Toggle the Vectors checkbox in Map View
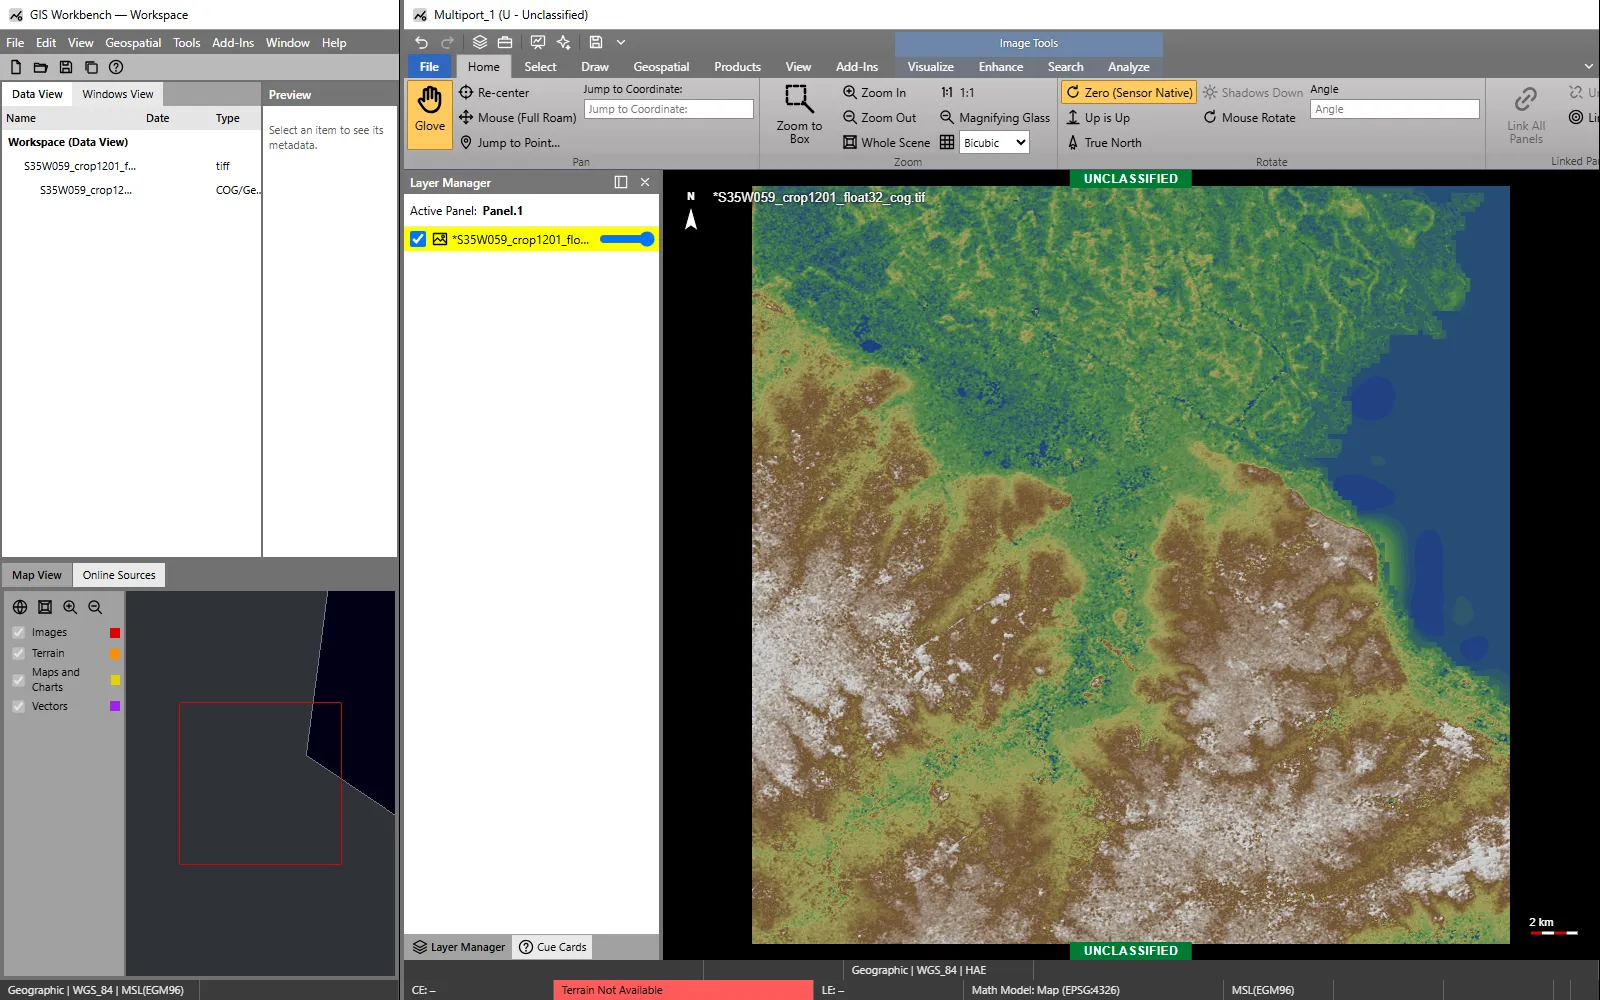 pyautogui.click(x=18, y=706)
